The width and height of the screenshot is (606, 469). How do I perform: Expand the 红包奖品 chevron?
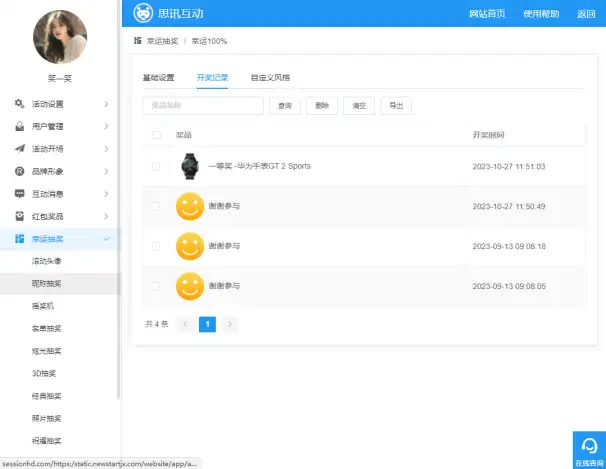106,216
